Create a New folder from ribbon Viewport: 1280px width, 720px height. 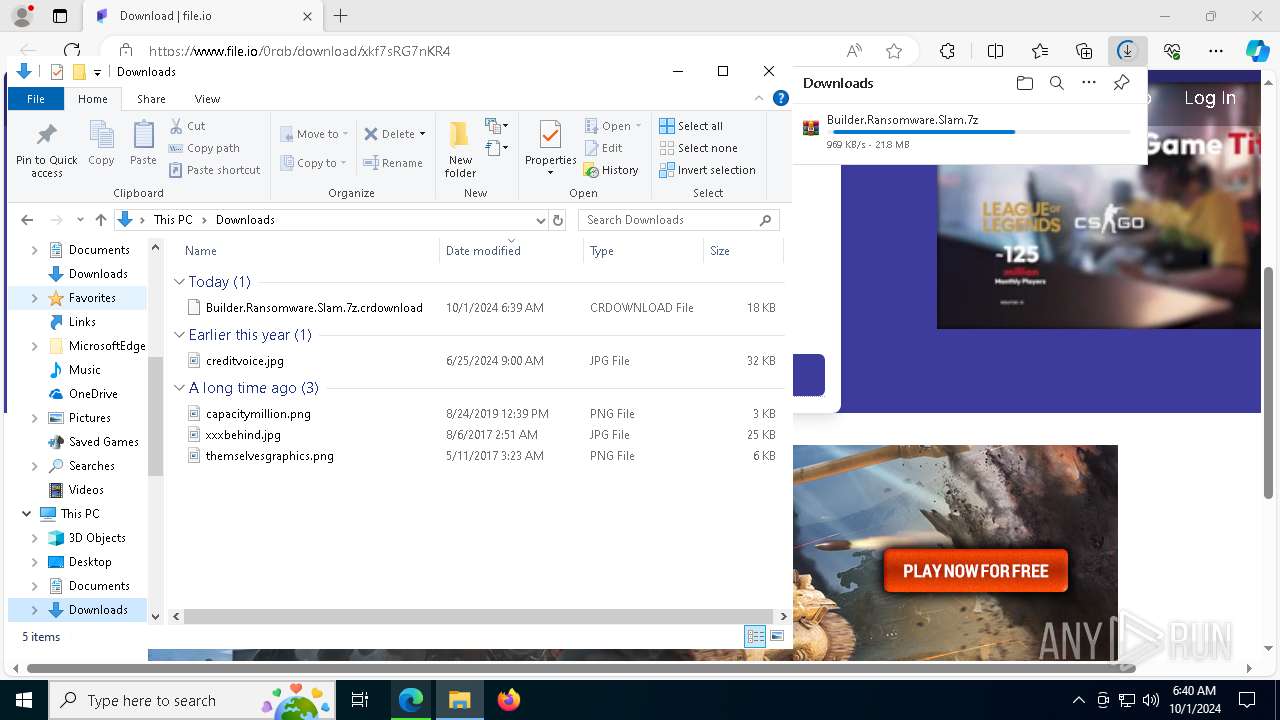click(x=460, y=149)
